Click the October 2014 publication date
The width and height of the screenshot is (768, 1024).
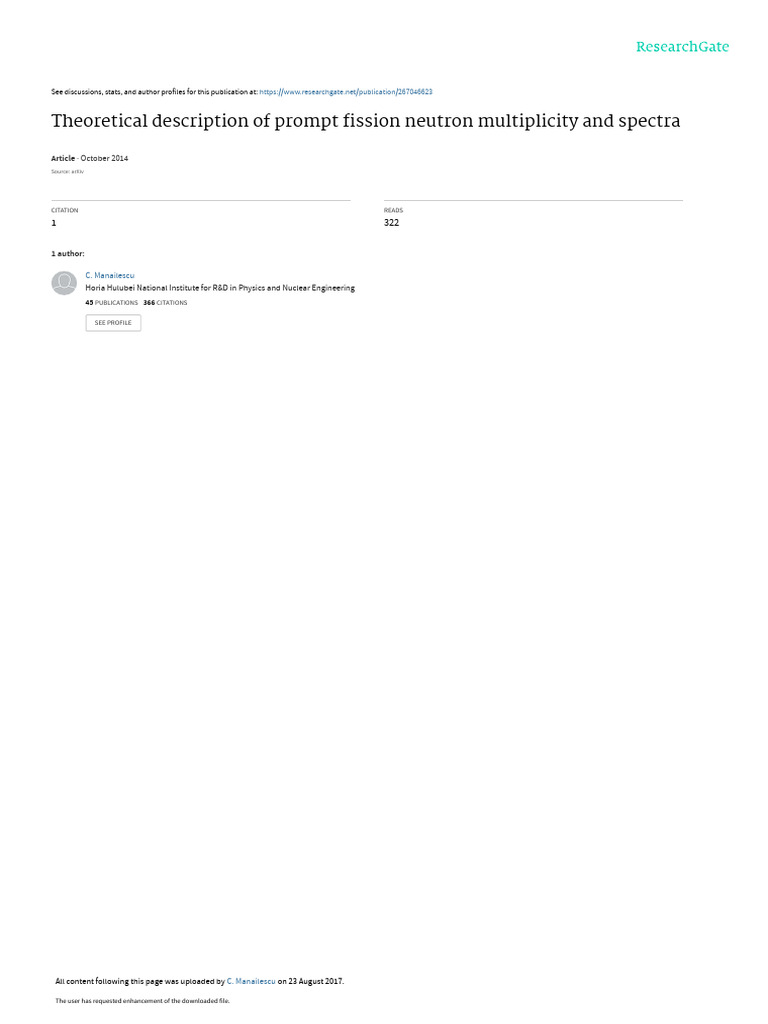pyautogui.click(x=104, y=158)
